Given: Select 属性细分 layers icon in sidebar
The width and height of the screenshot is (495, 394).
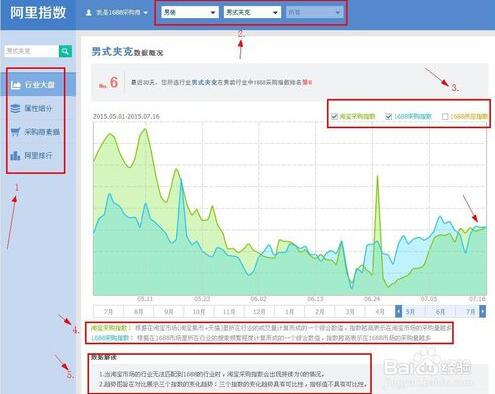Looking at the screenshot, I should [x=15, y=108].
